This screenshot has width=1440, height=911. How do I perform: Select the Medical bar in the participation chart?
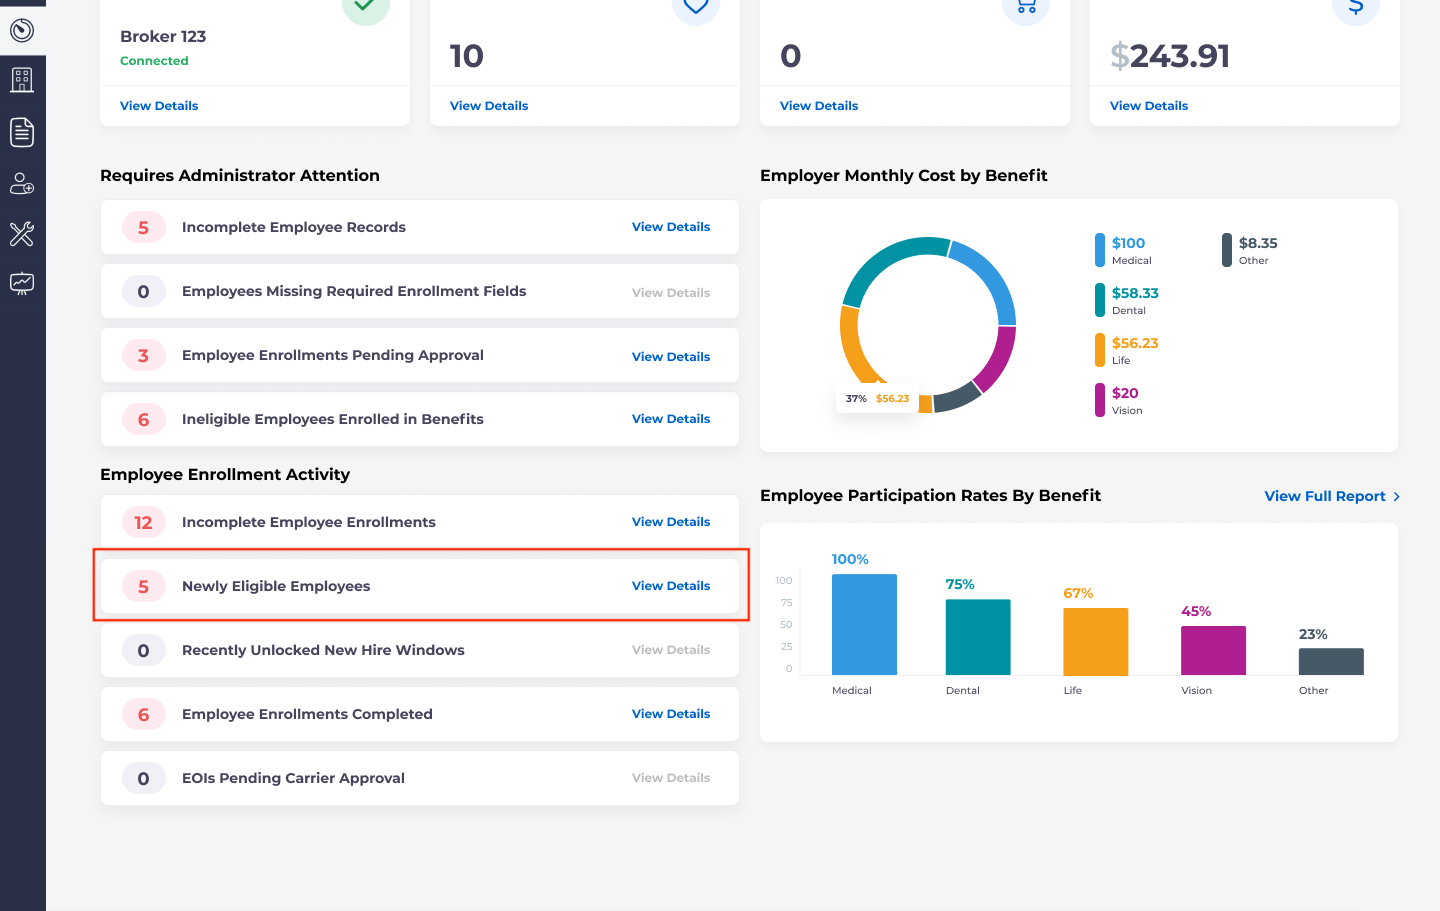coord(863,623)
